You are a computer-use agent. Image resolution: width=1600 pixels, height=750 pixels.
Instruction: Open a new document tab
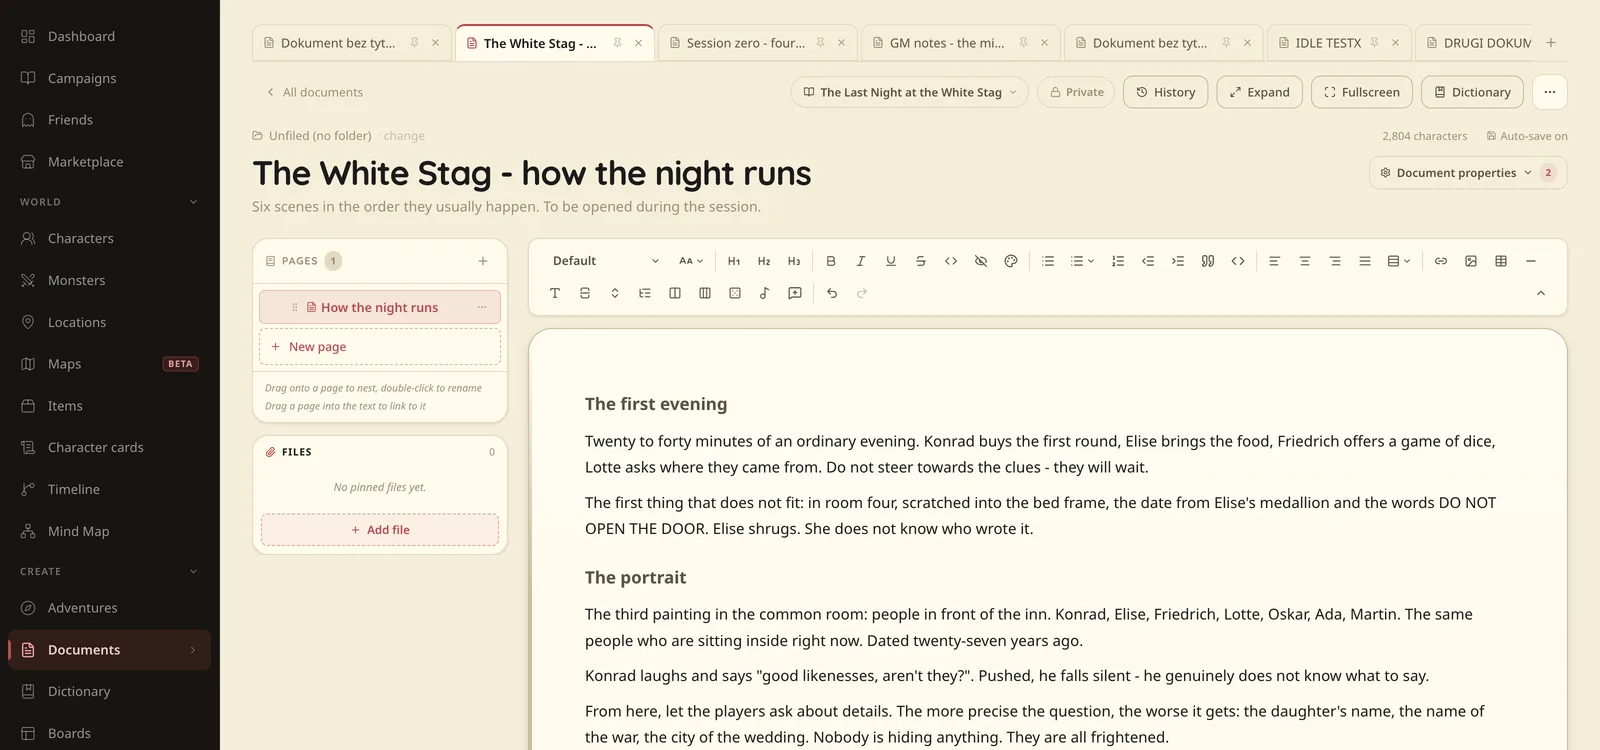click(1551, 43)
